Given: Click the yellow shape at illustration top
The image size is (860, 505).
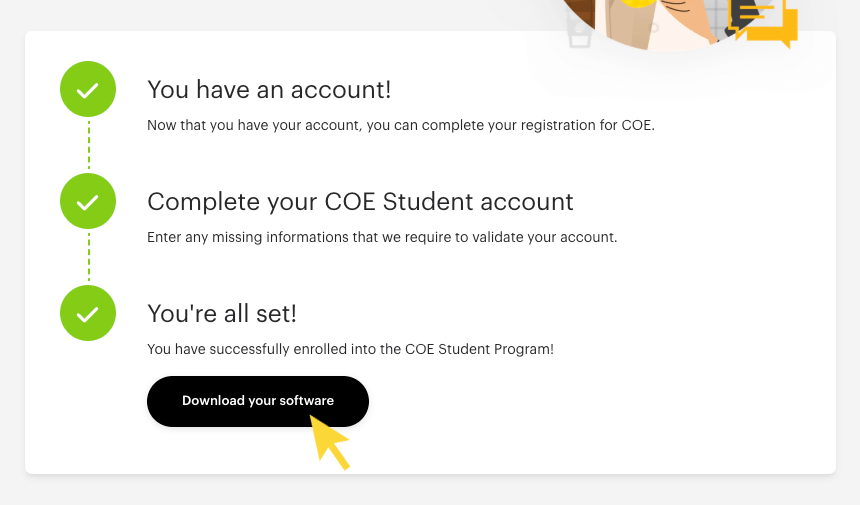Looking at the screenshot, I should click(636, 4).
